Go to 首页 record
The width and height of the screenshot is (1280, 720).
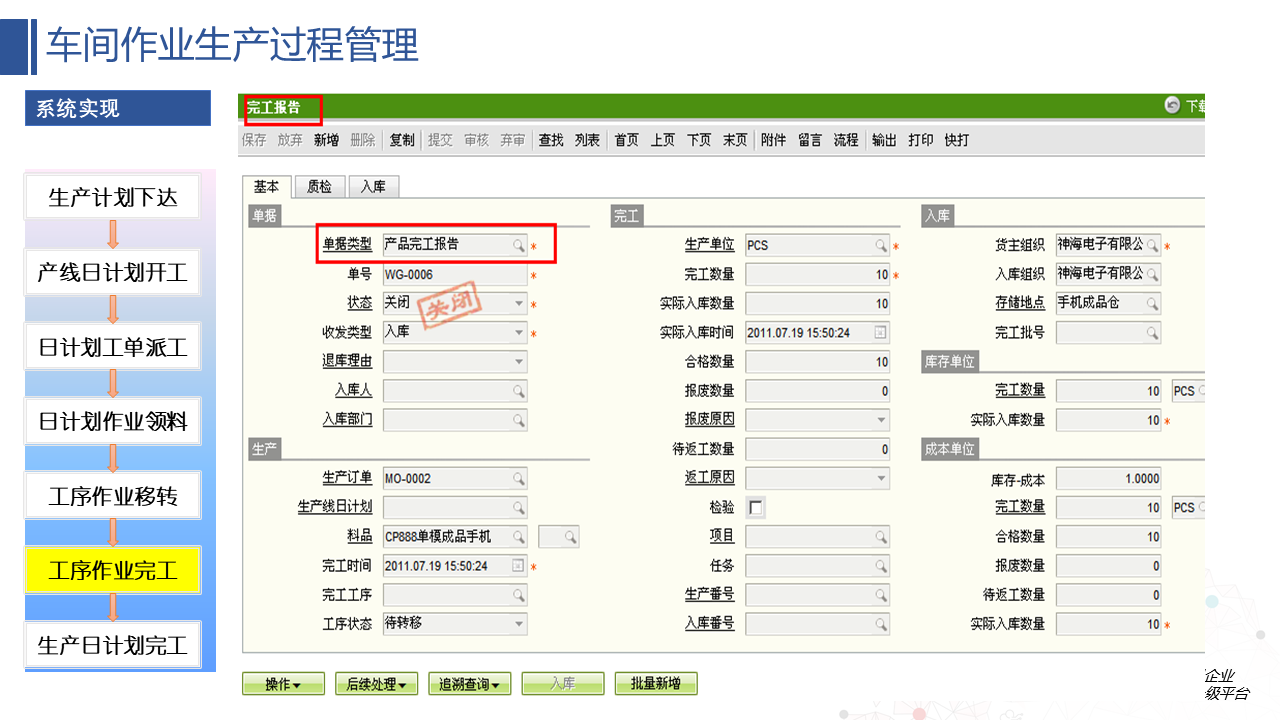coord(627,140)
